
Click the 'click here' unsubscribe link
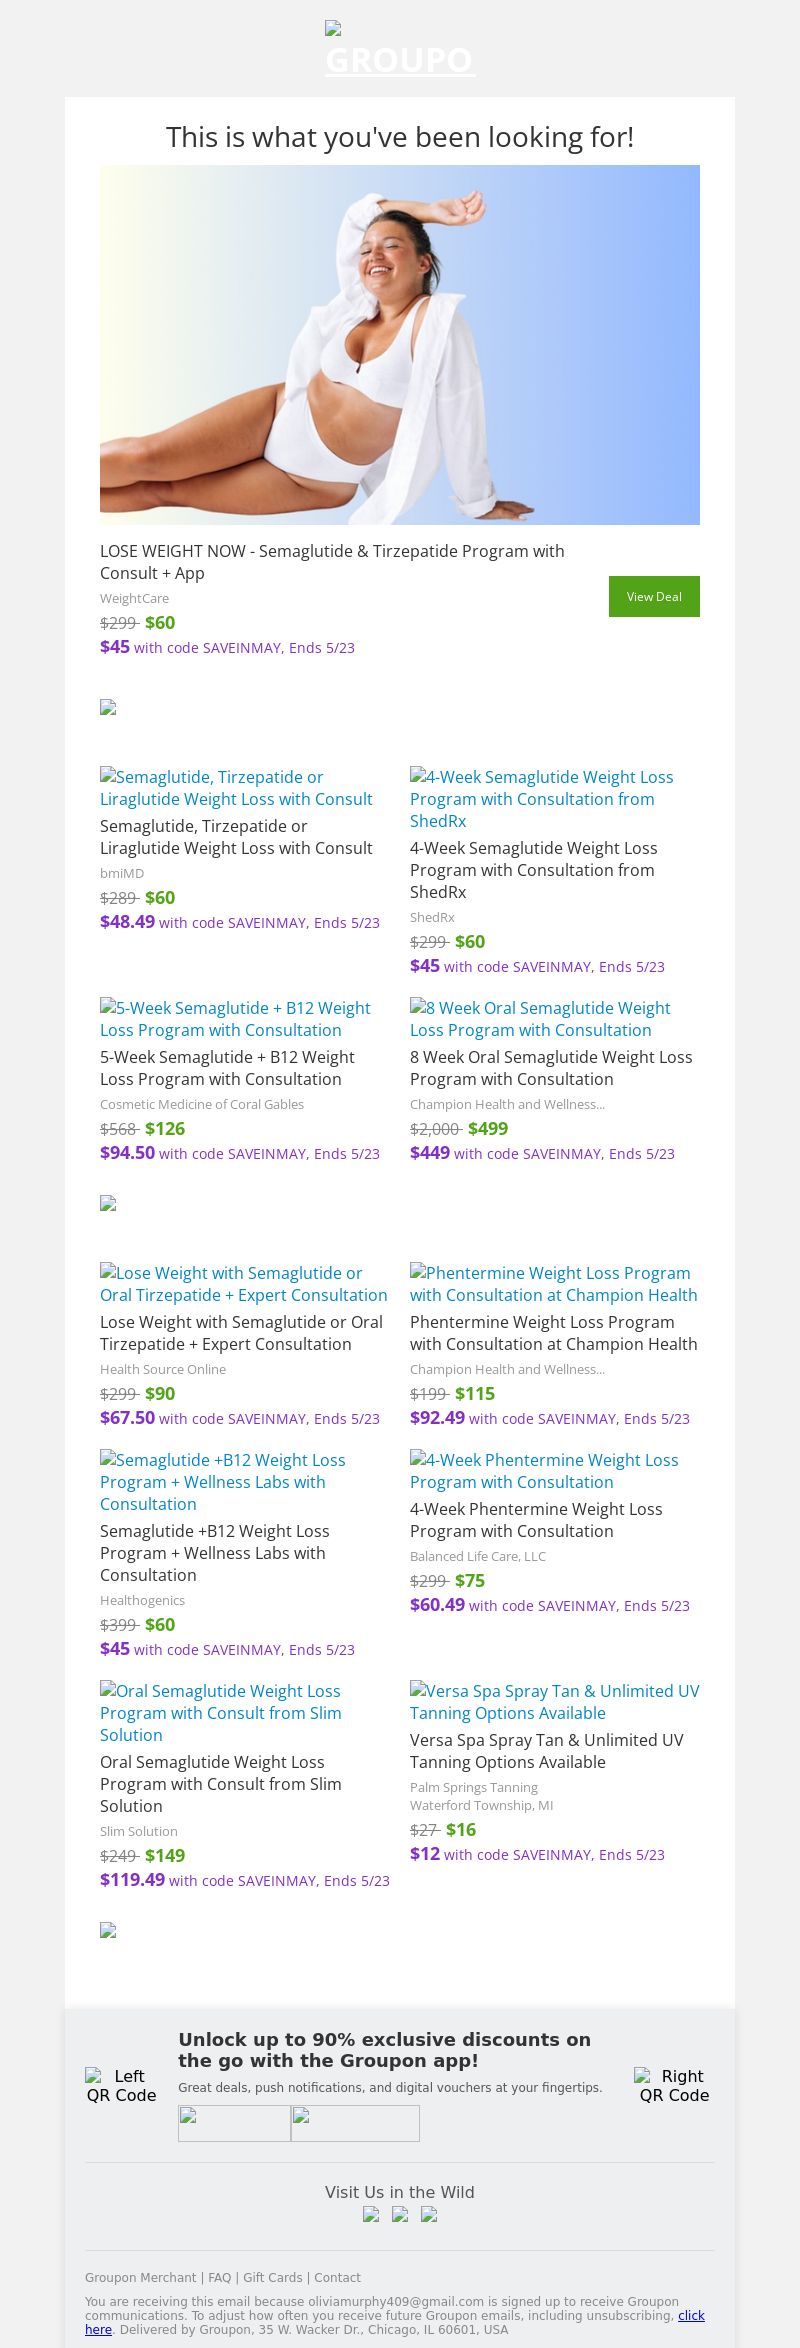click(691, 2315)
